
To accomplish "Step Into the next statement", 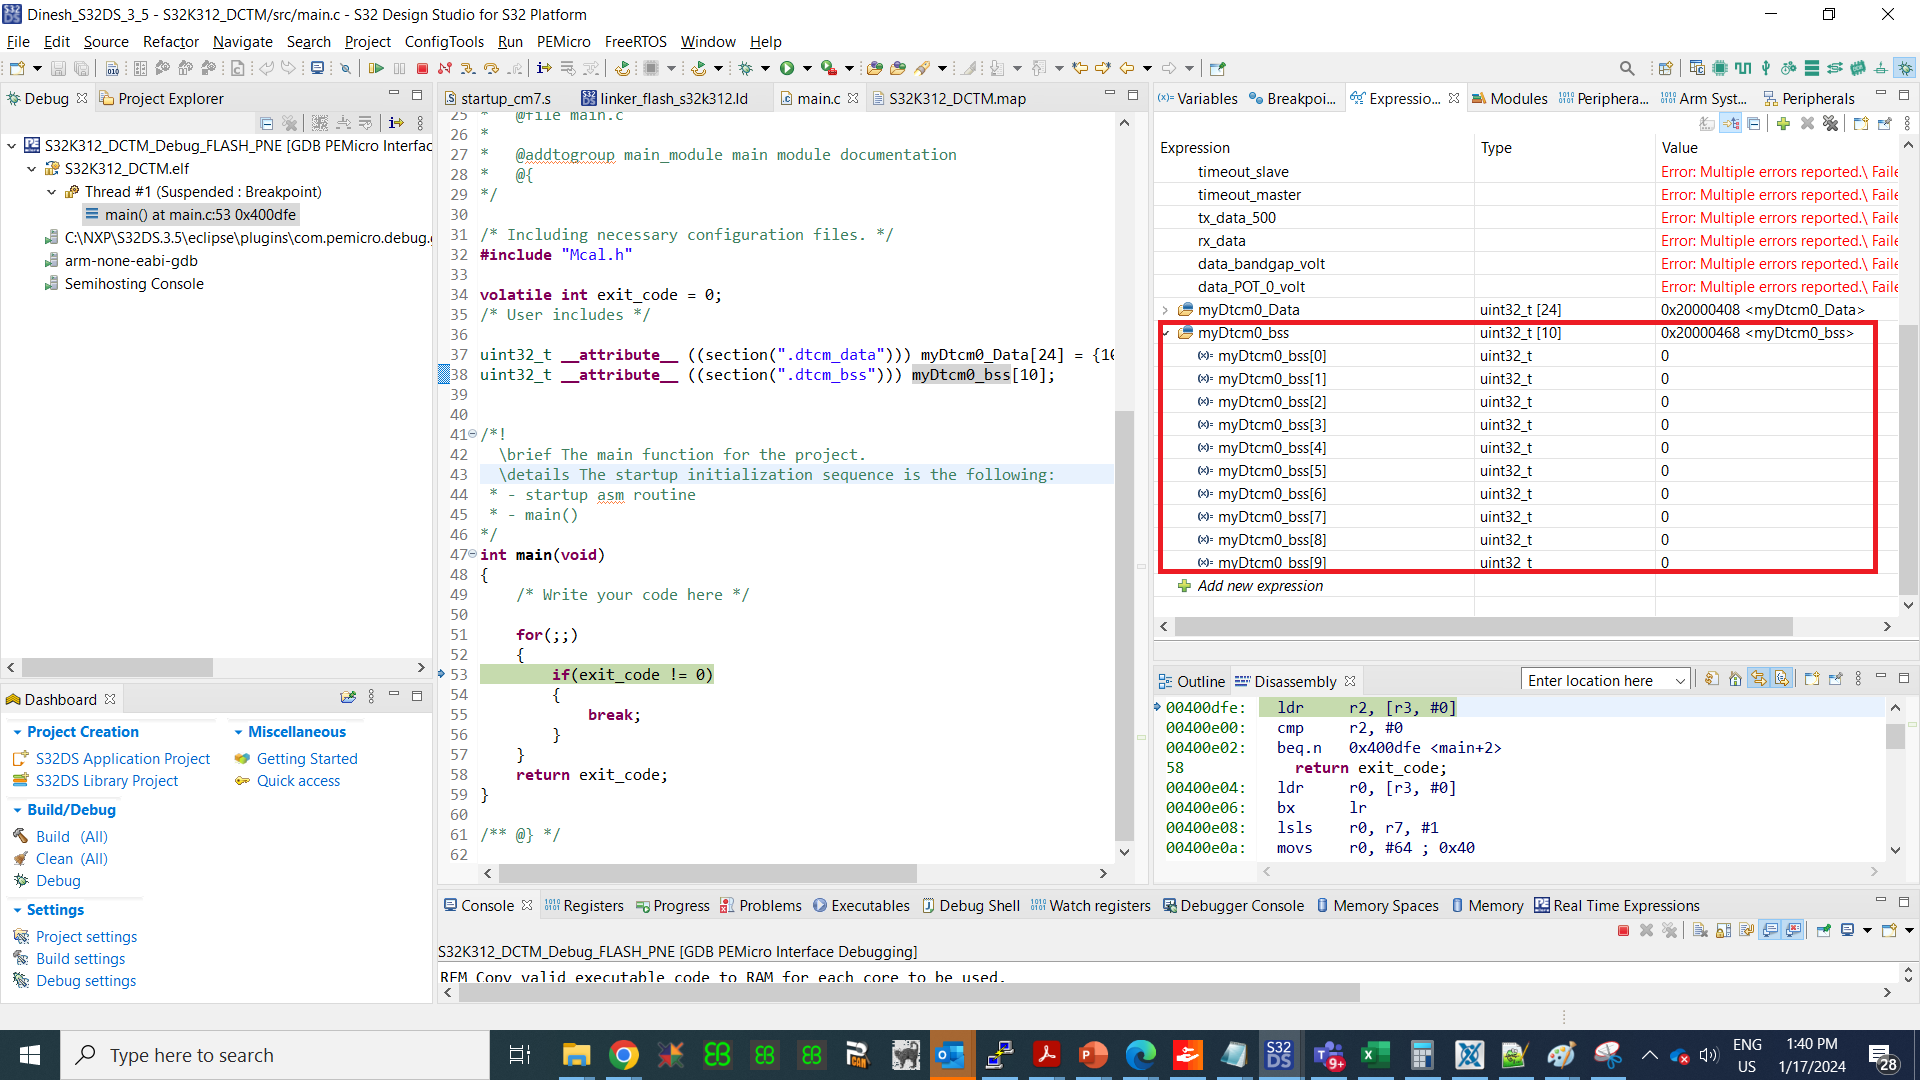I will pos(467,68).
